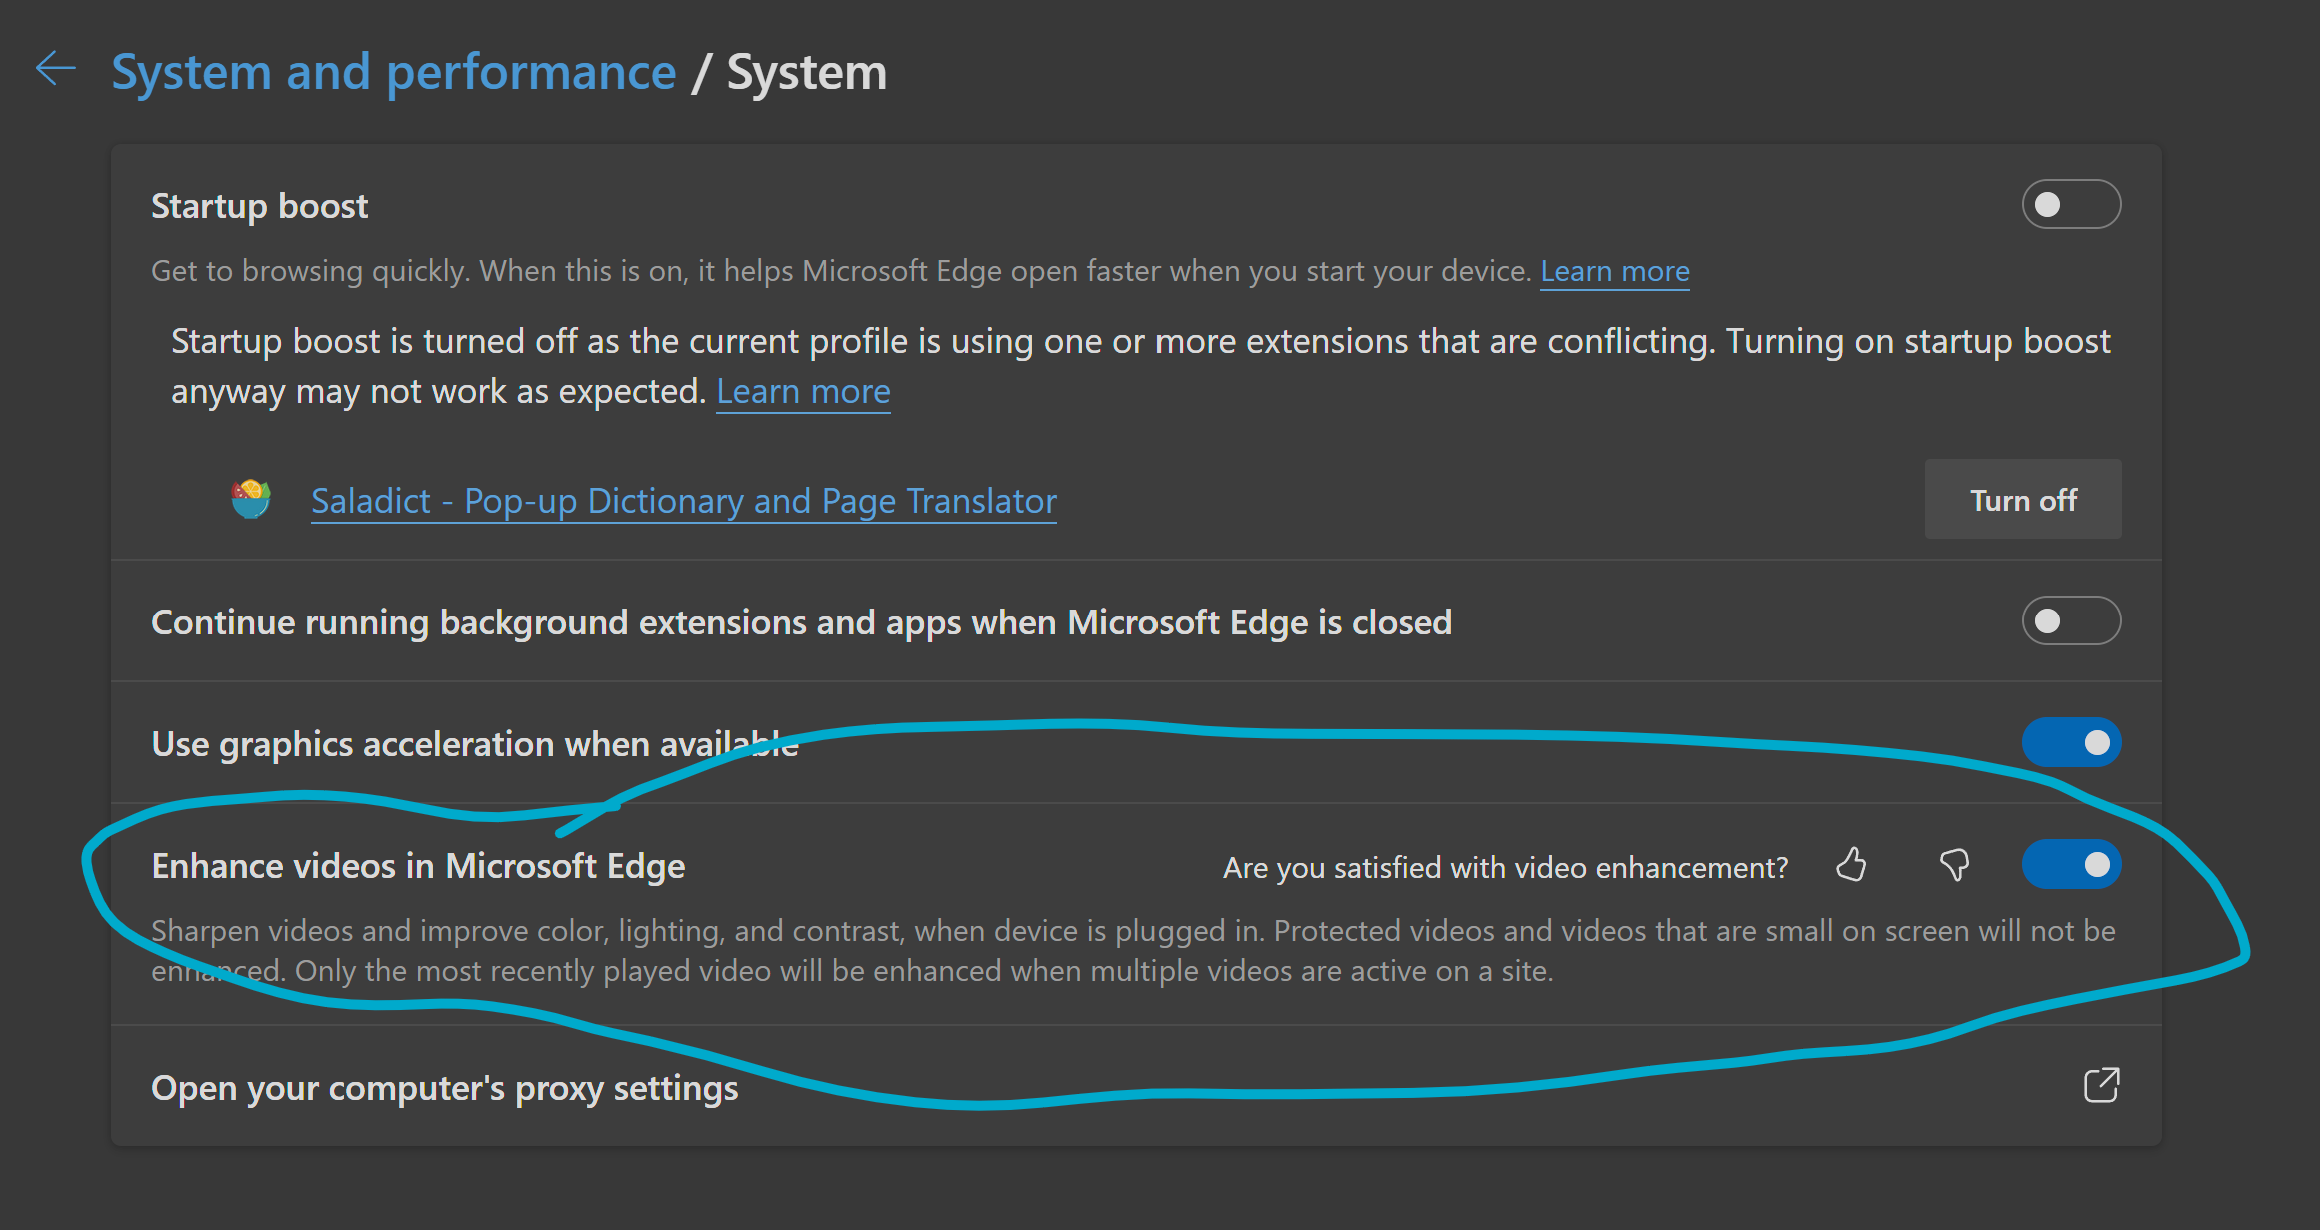Click the Startup boost heading
This screenshot has width=2320, height=1230.
(259, 206)
